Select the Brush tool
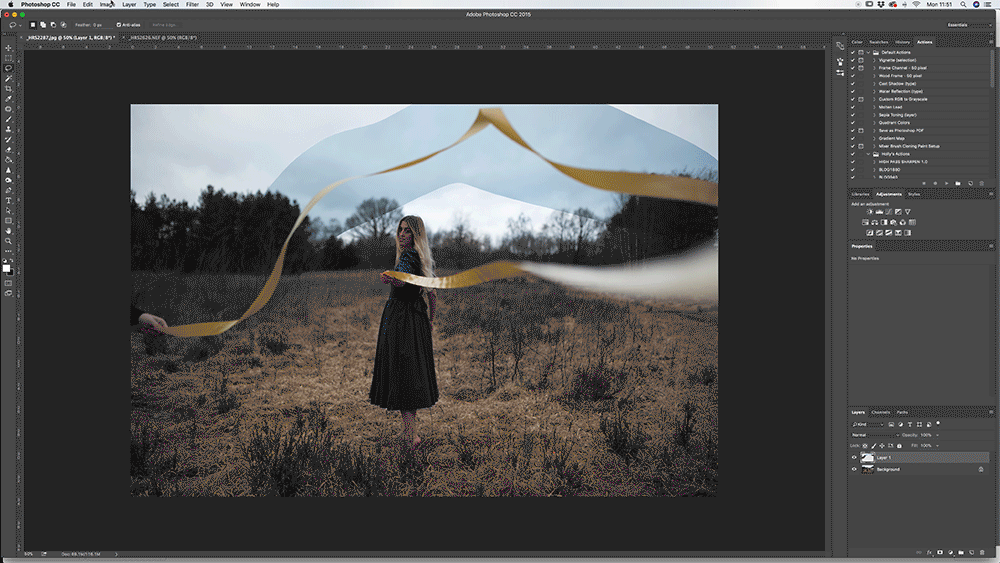The image size is (1000, 563). (x=8, y=119)
